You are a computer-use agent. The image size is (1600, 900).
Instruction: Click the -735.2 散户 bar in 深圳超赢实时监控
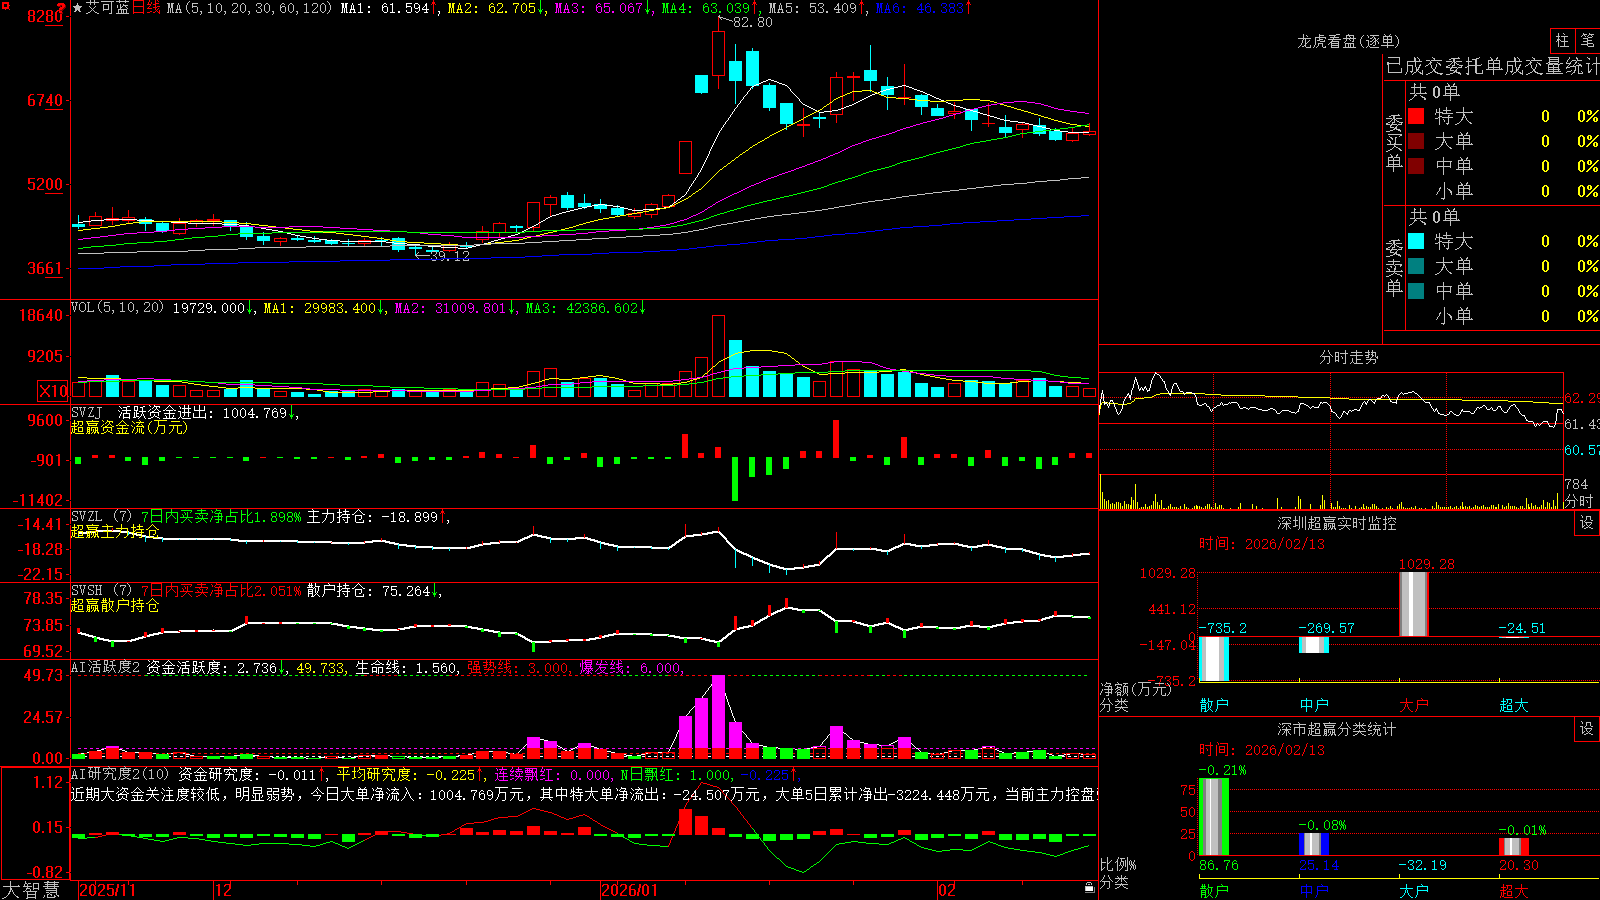[x=1214, y=659]
